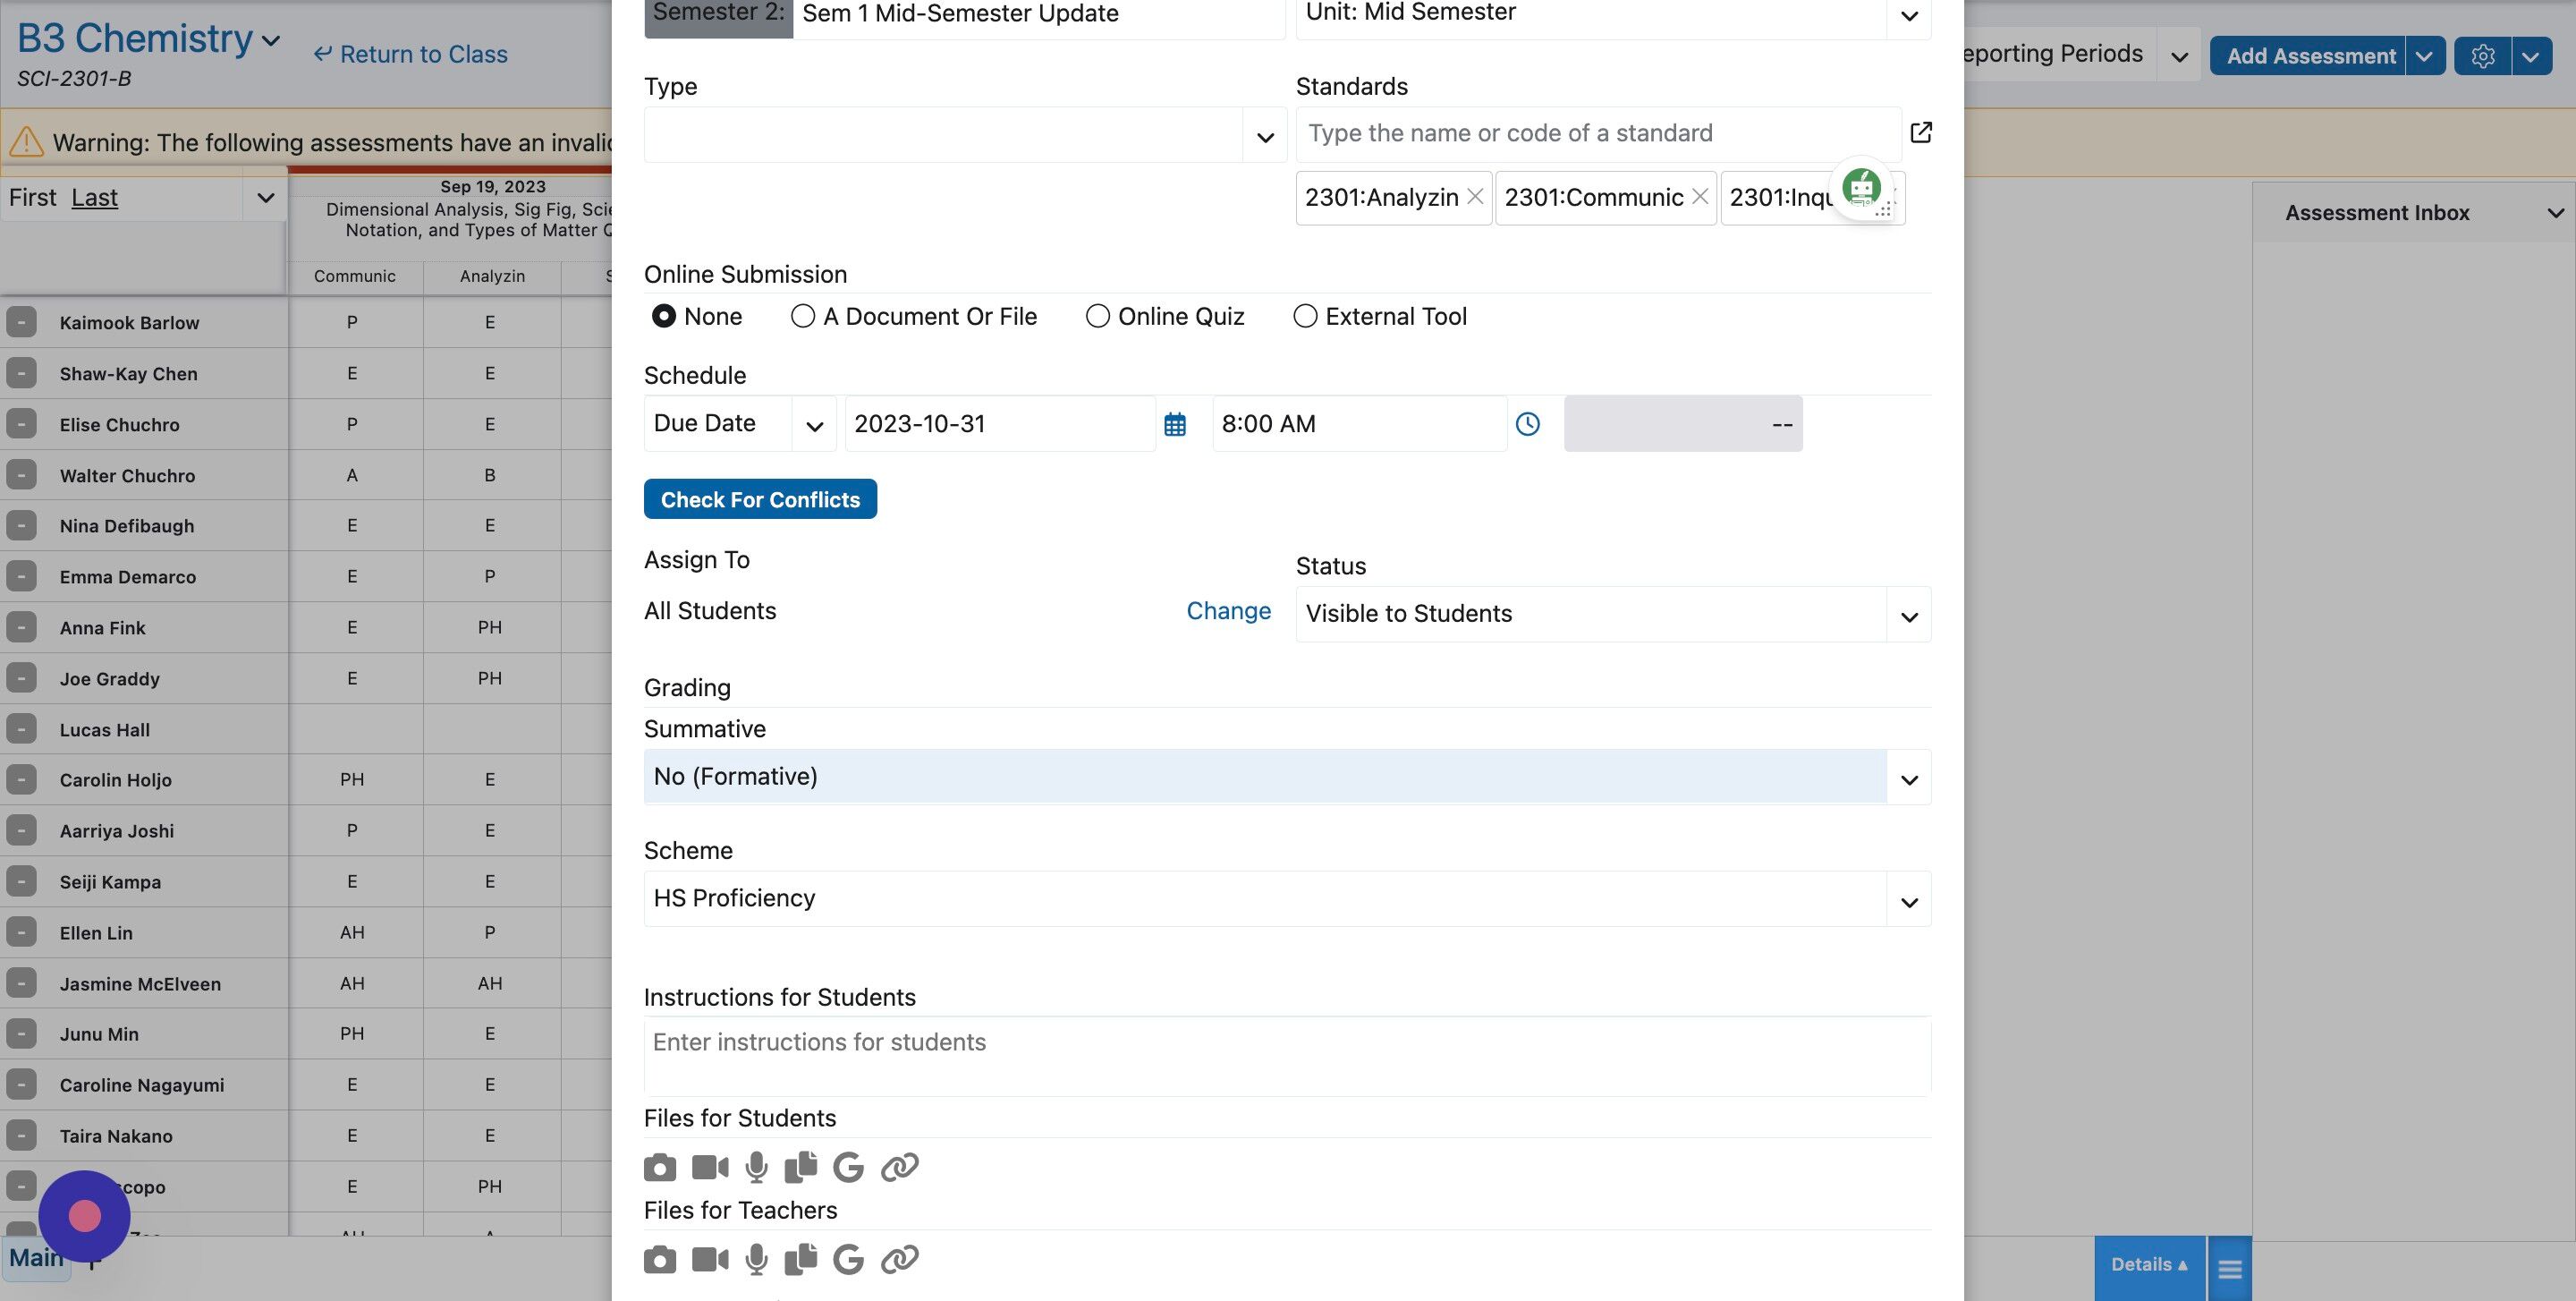This screenshot has height=1301, width=2576.
Task: Open the Reporting Periods dropdown
Action: pos(2179,56)
